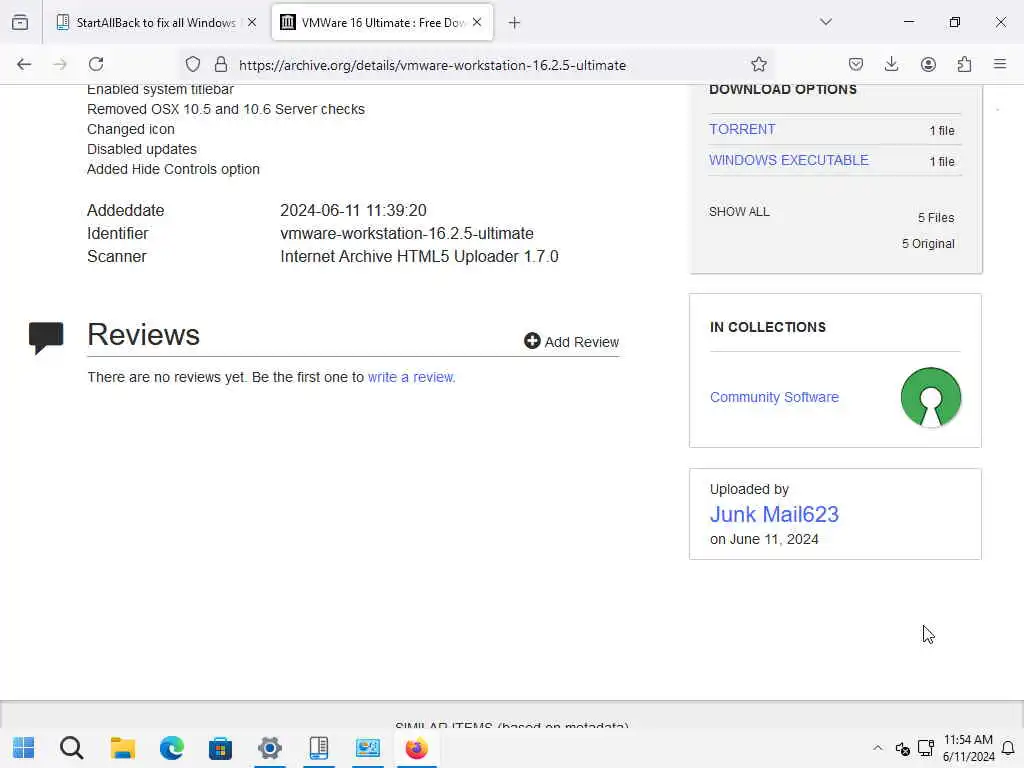The image size is (1024, 768).
Task: Expand the list all tabs chevron
Action: (x=826, y=22)
